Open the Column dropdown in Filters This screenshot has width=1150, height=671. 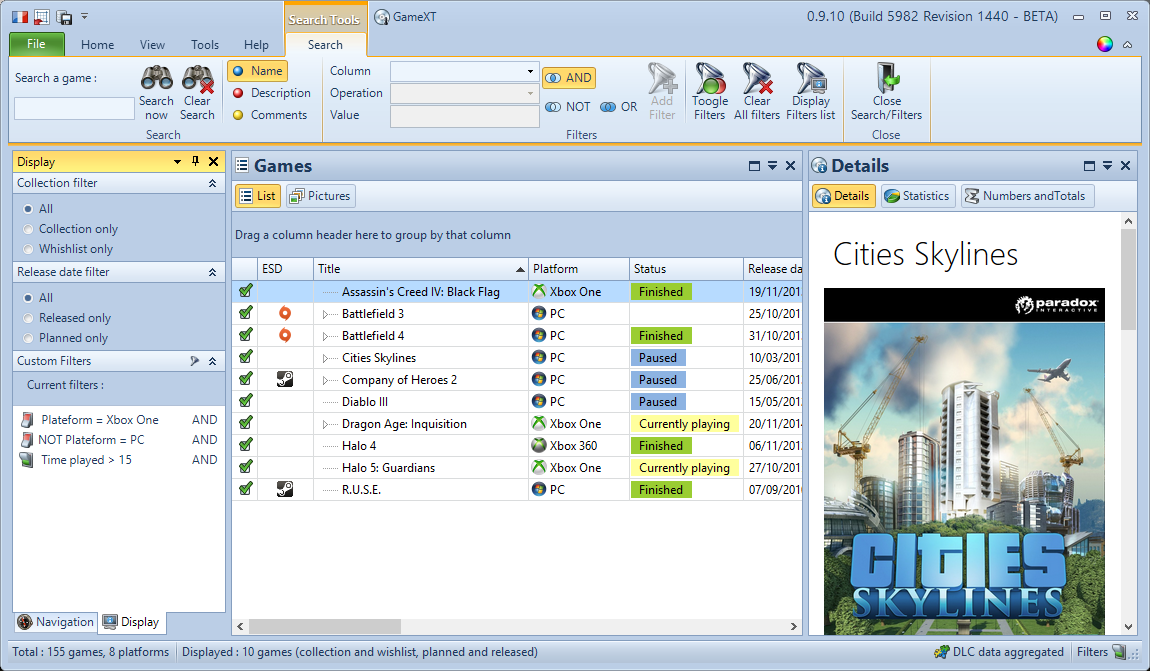(531, 71)
